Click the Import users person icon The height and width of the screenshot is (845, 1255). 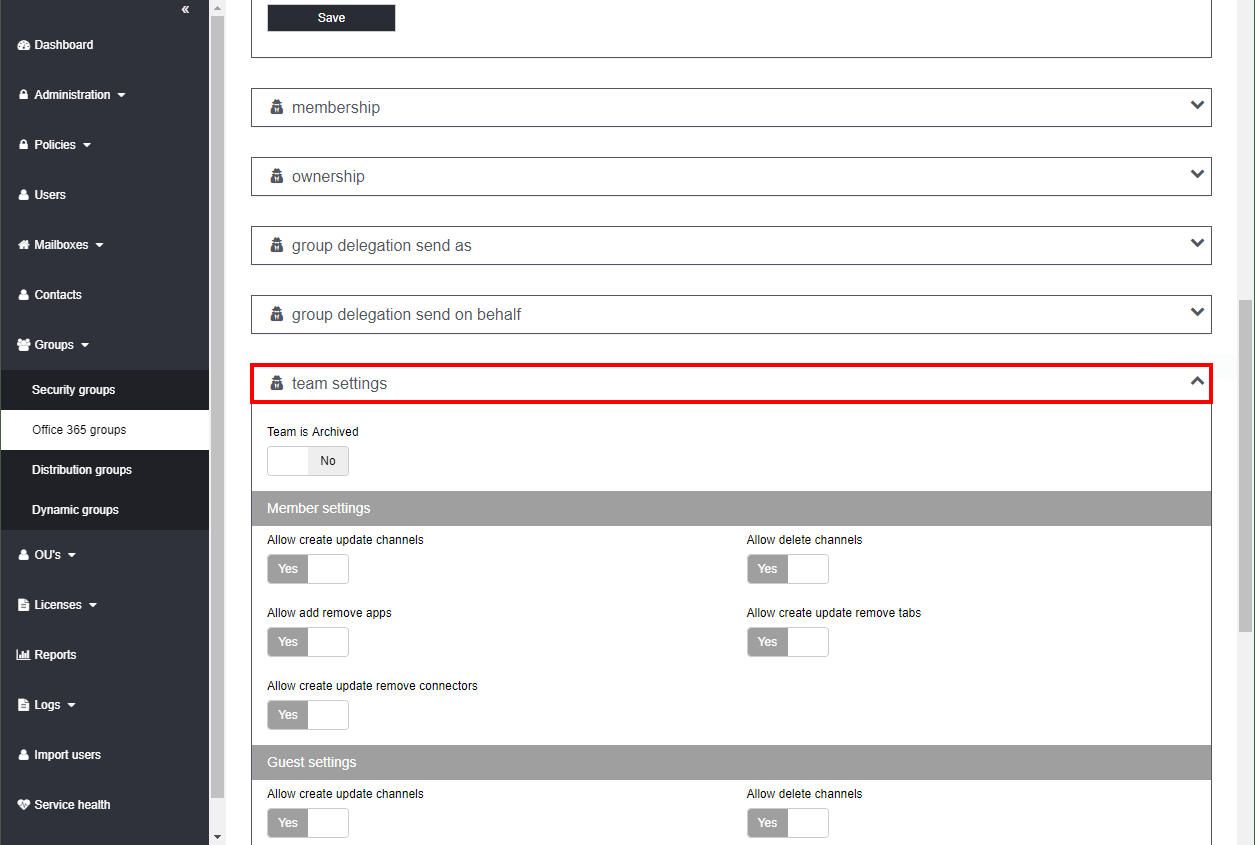pos(24,755)
